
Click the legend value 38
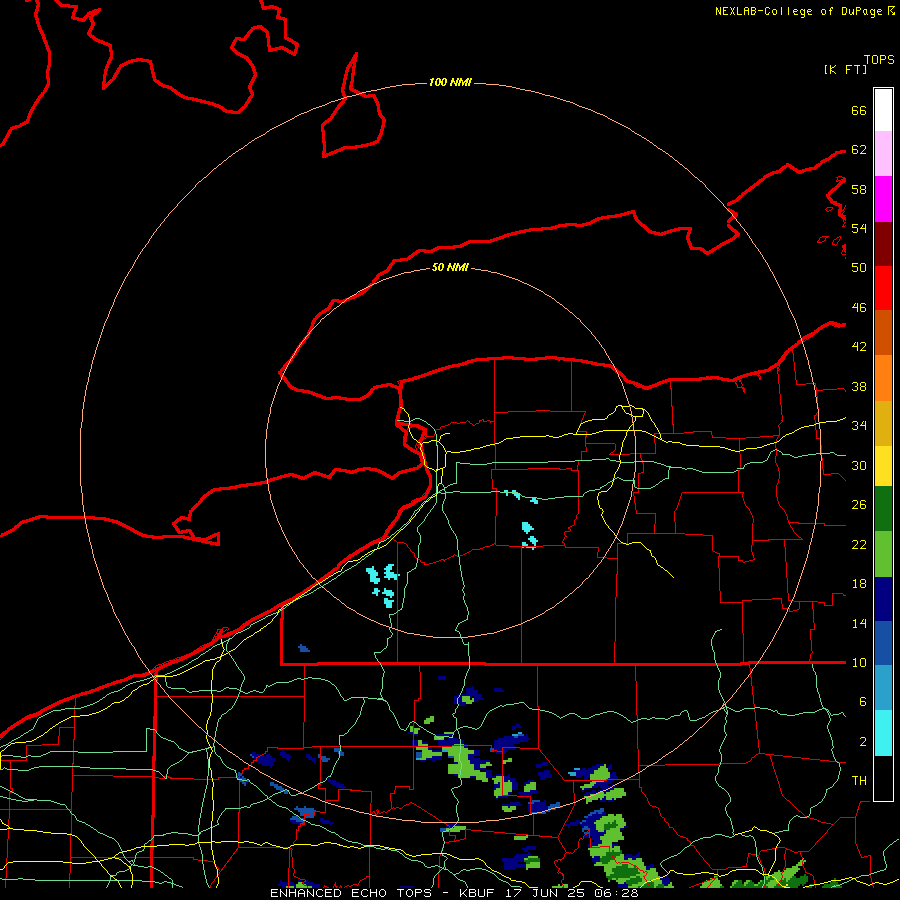(x=859, y=386)
